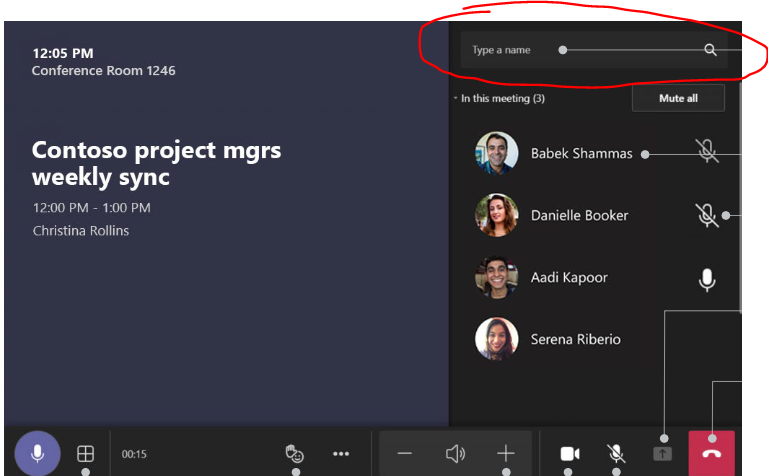Click Danielle Booker's muted mic icon
The width and height of the screenshot is (768, 476).
[x=707, y=215]
